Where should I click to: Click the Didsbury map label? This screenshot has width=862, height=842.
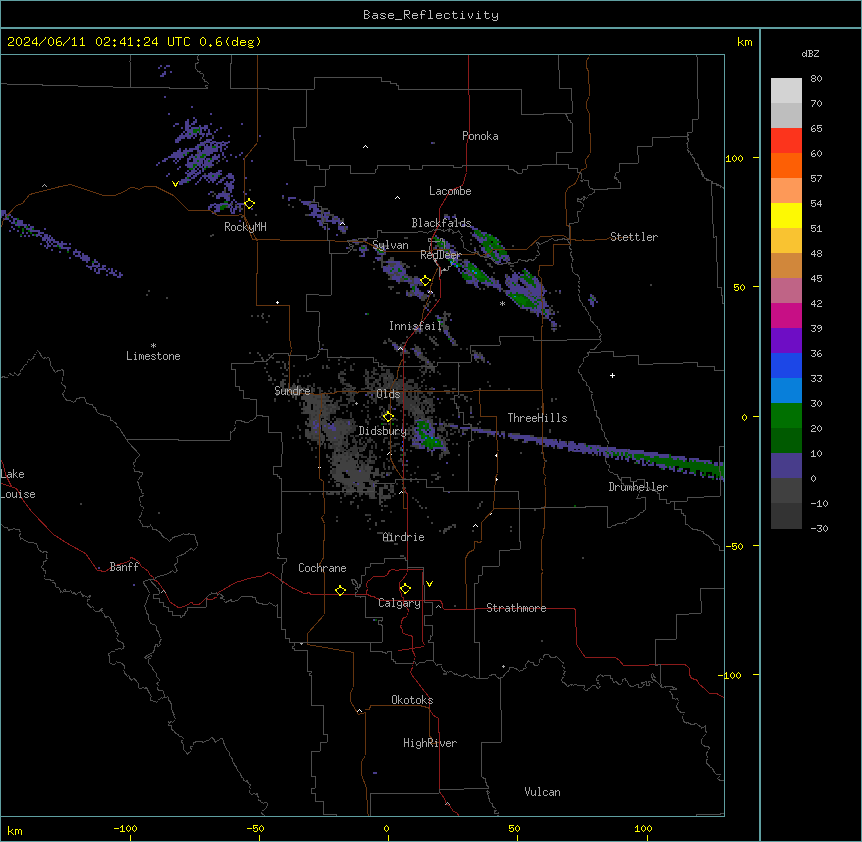point(383,431)
